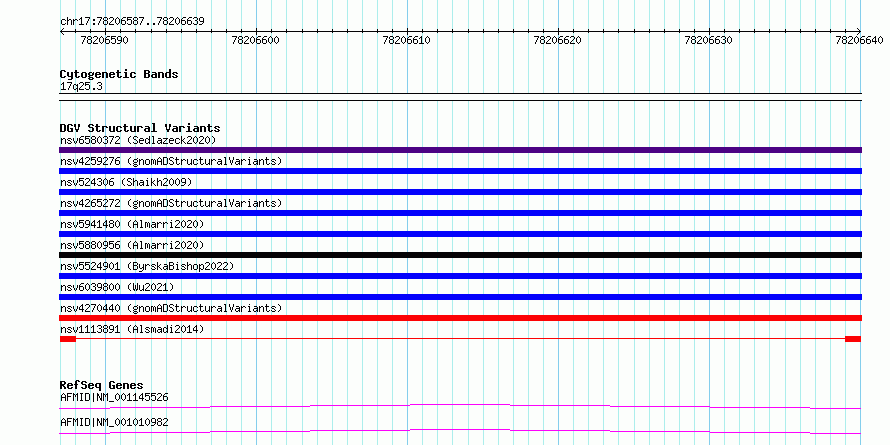Click ruler position label 78206600

[255, 41]
